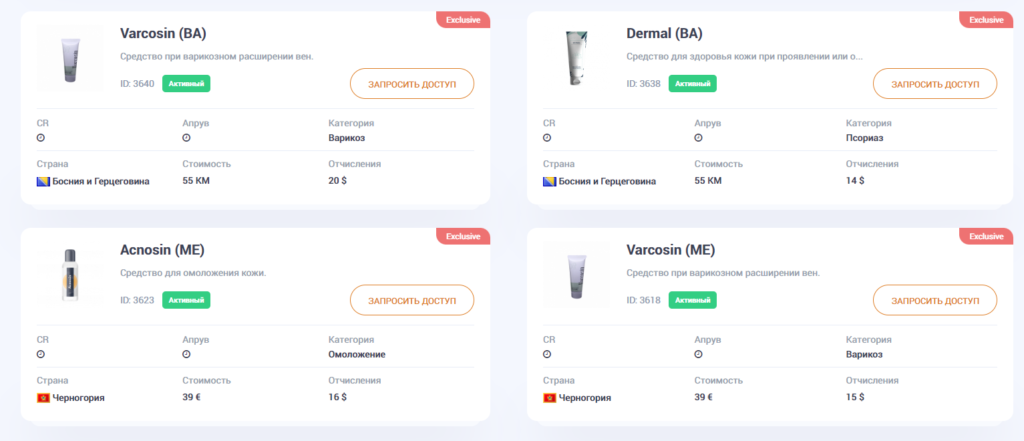Open the Acnosin (ME) bottle image
1024x441 pixels.
coord(69,275)
